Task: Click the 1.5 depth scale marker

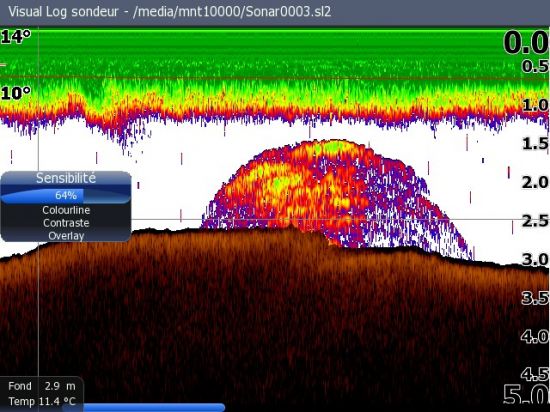Action: click(535, 143)
